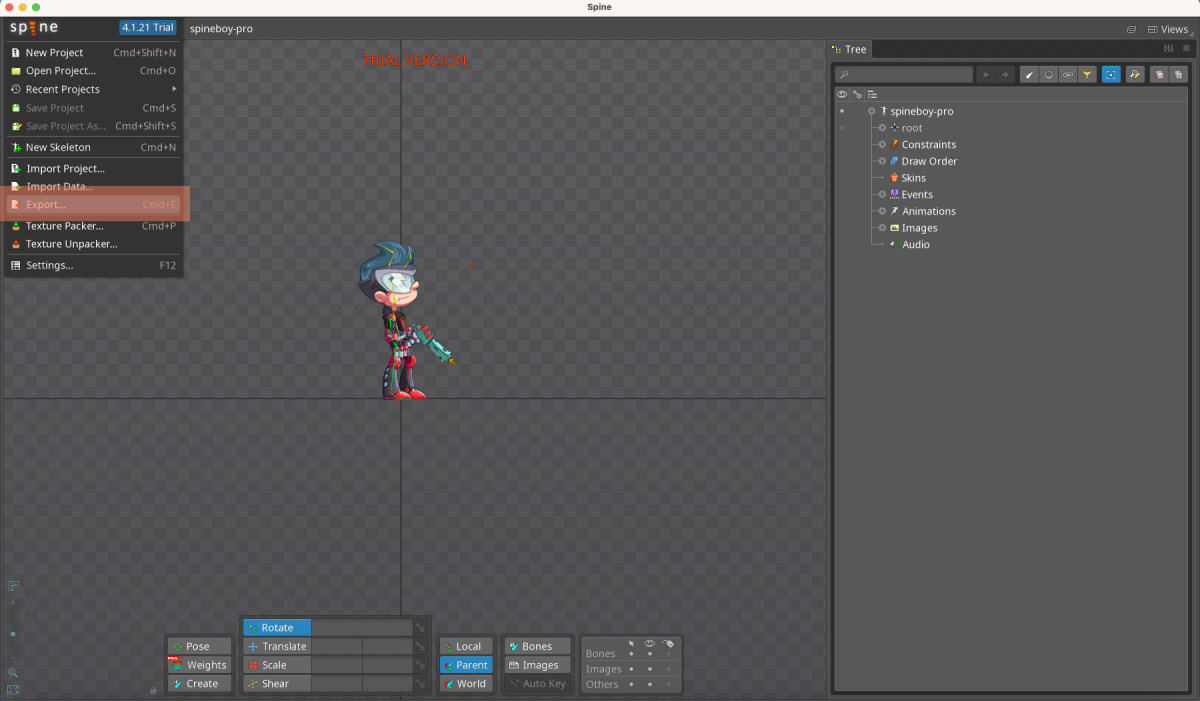This screenshot has height=701, width=1200.
Task: Focus the Tree search field
Action: coord(904,74)
